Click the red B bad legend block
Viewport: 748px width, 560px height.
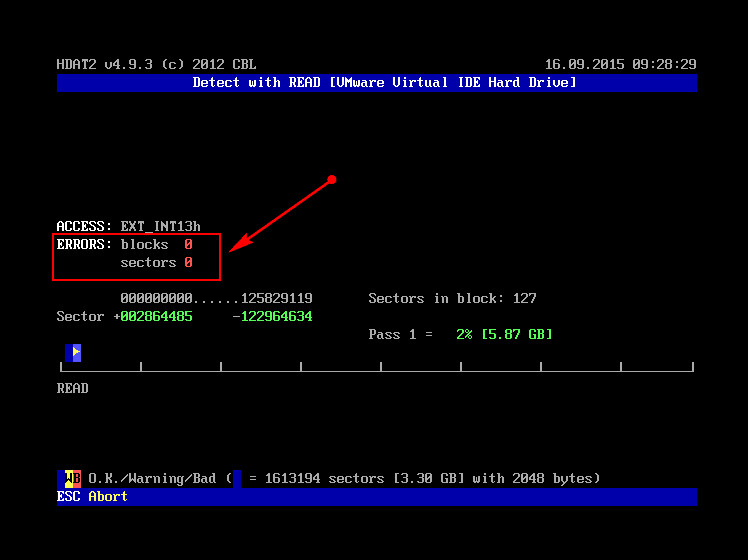[x=77, y=478]
